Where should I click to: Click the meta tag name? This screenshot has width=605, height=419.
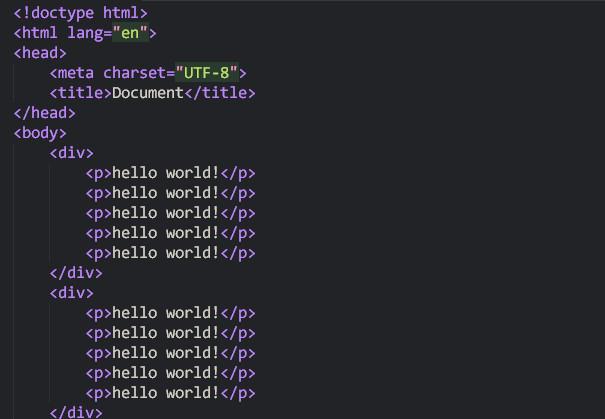[76, 73]
